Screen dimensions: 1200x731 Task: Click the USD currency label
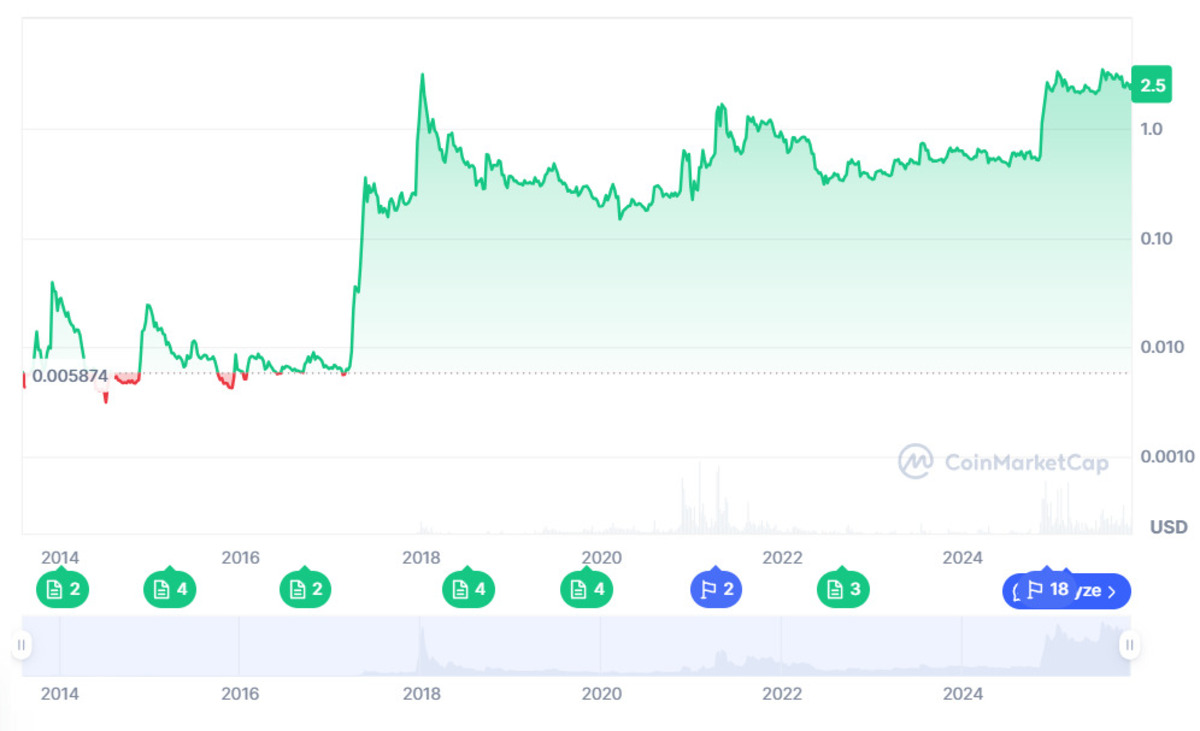[1168, 527]
